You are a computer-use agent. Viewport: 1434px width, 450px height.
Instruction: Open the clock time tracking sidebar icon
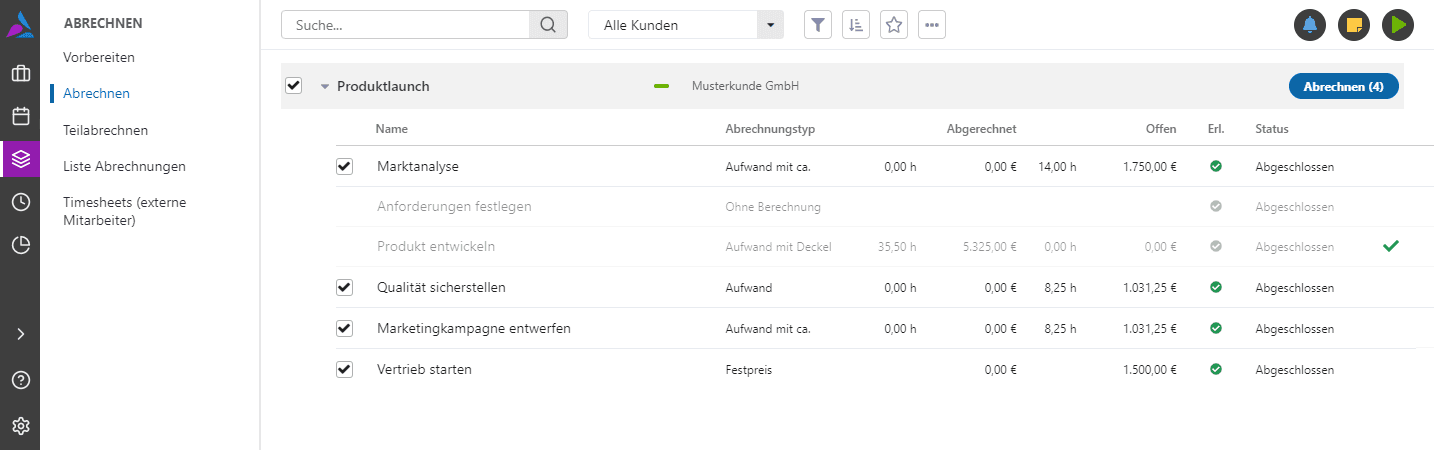pos(20,202)
